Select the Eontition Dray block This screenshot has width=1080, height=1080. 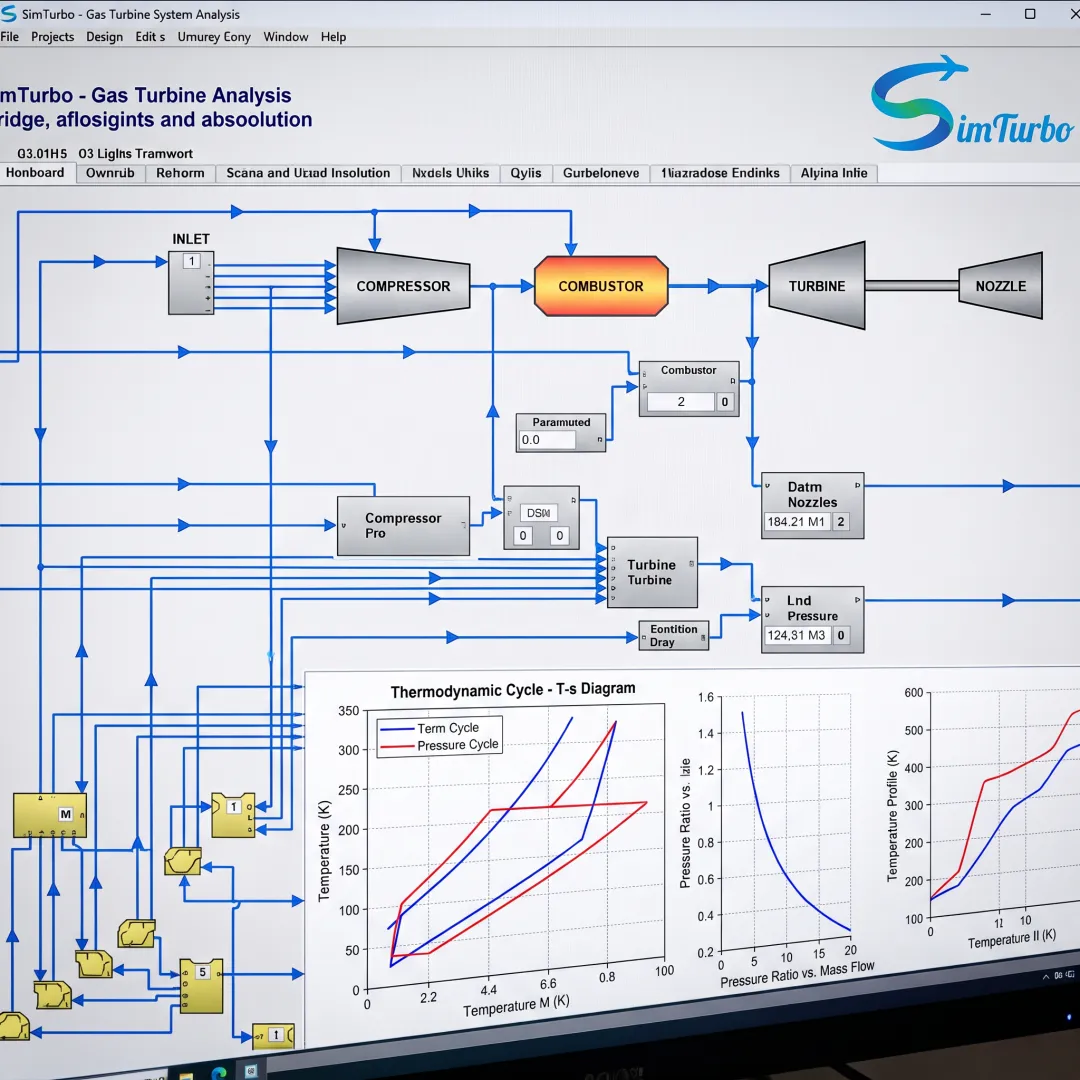673,636
